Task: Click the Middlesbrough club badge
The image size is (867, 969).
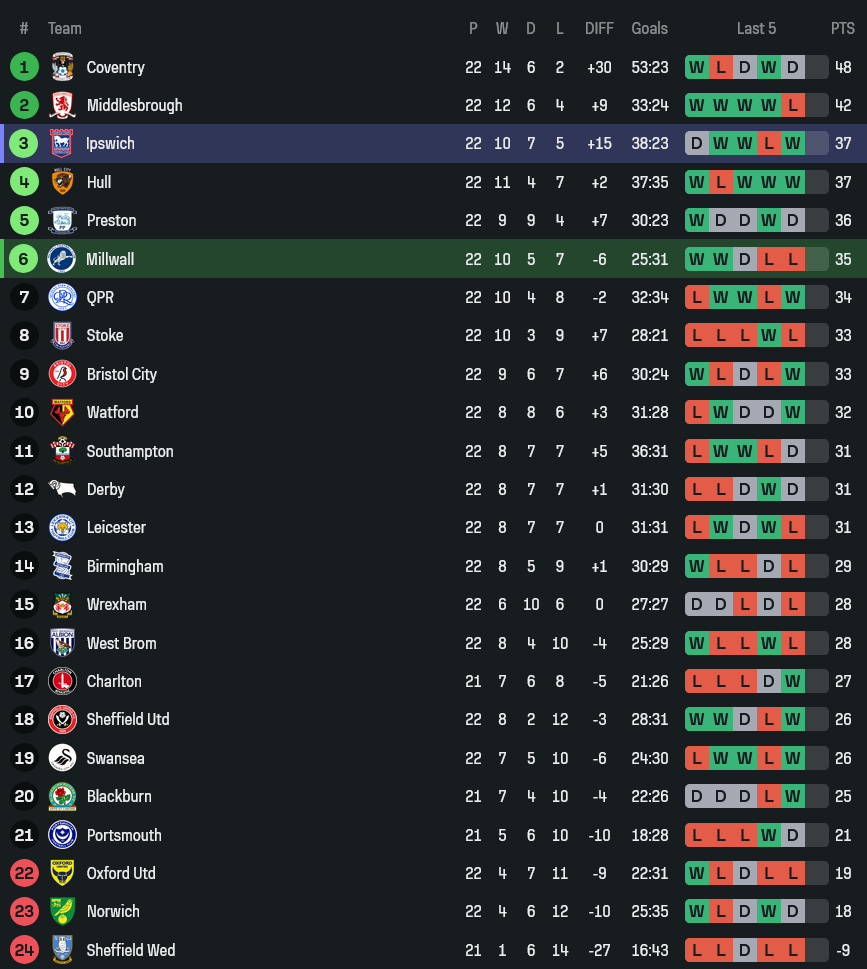Action: click(x=62, y=105)
